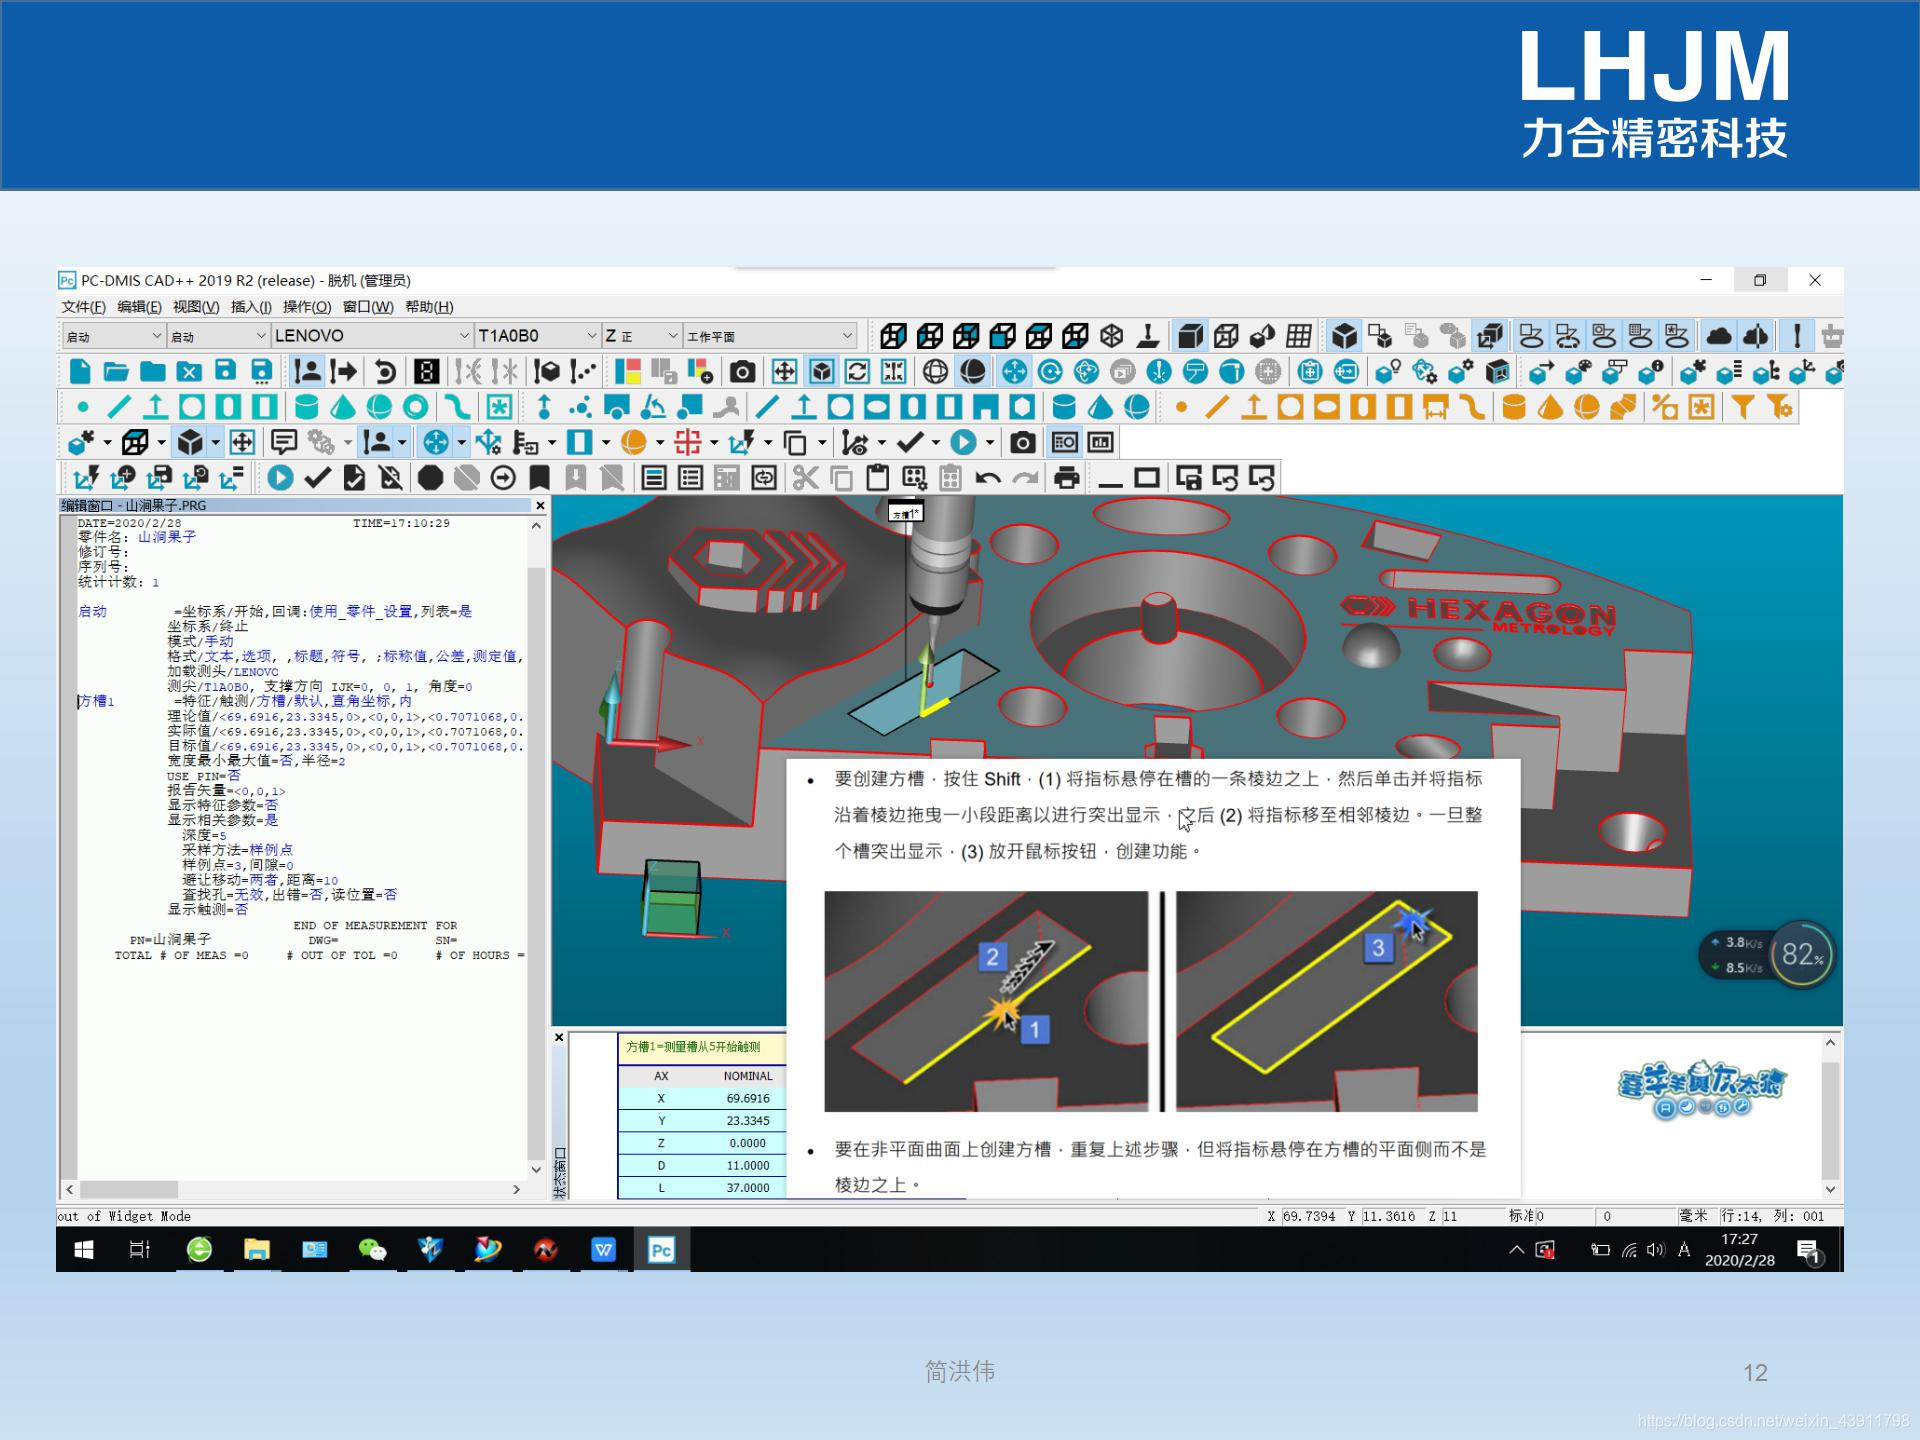The height and width of the screenshot is (1440, 1920).
Task: Click 方槽1 feature label in edit window
Action: click(x=97, y=701)
